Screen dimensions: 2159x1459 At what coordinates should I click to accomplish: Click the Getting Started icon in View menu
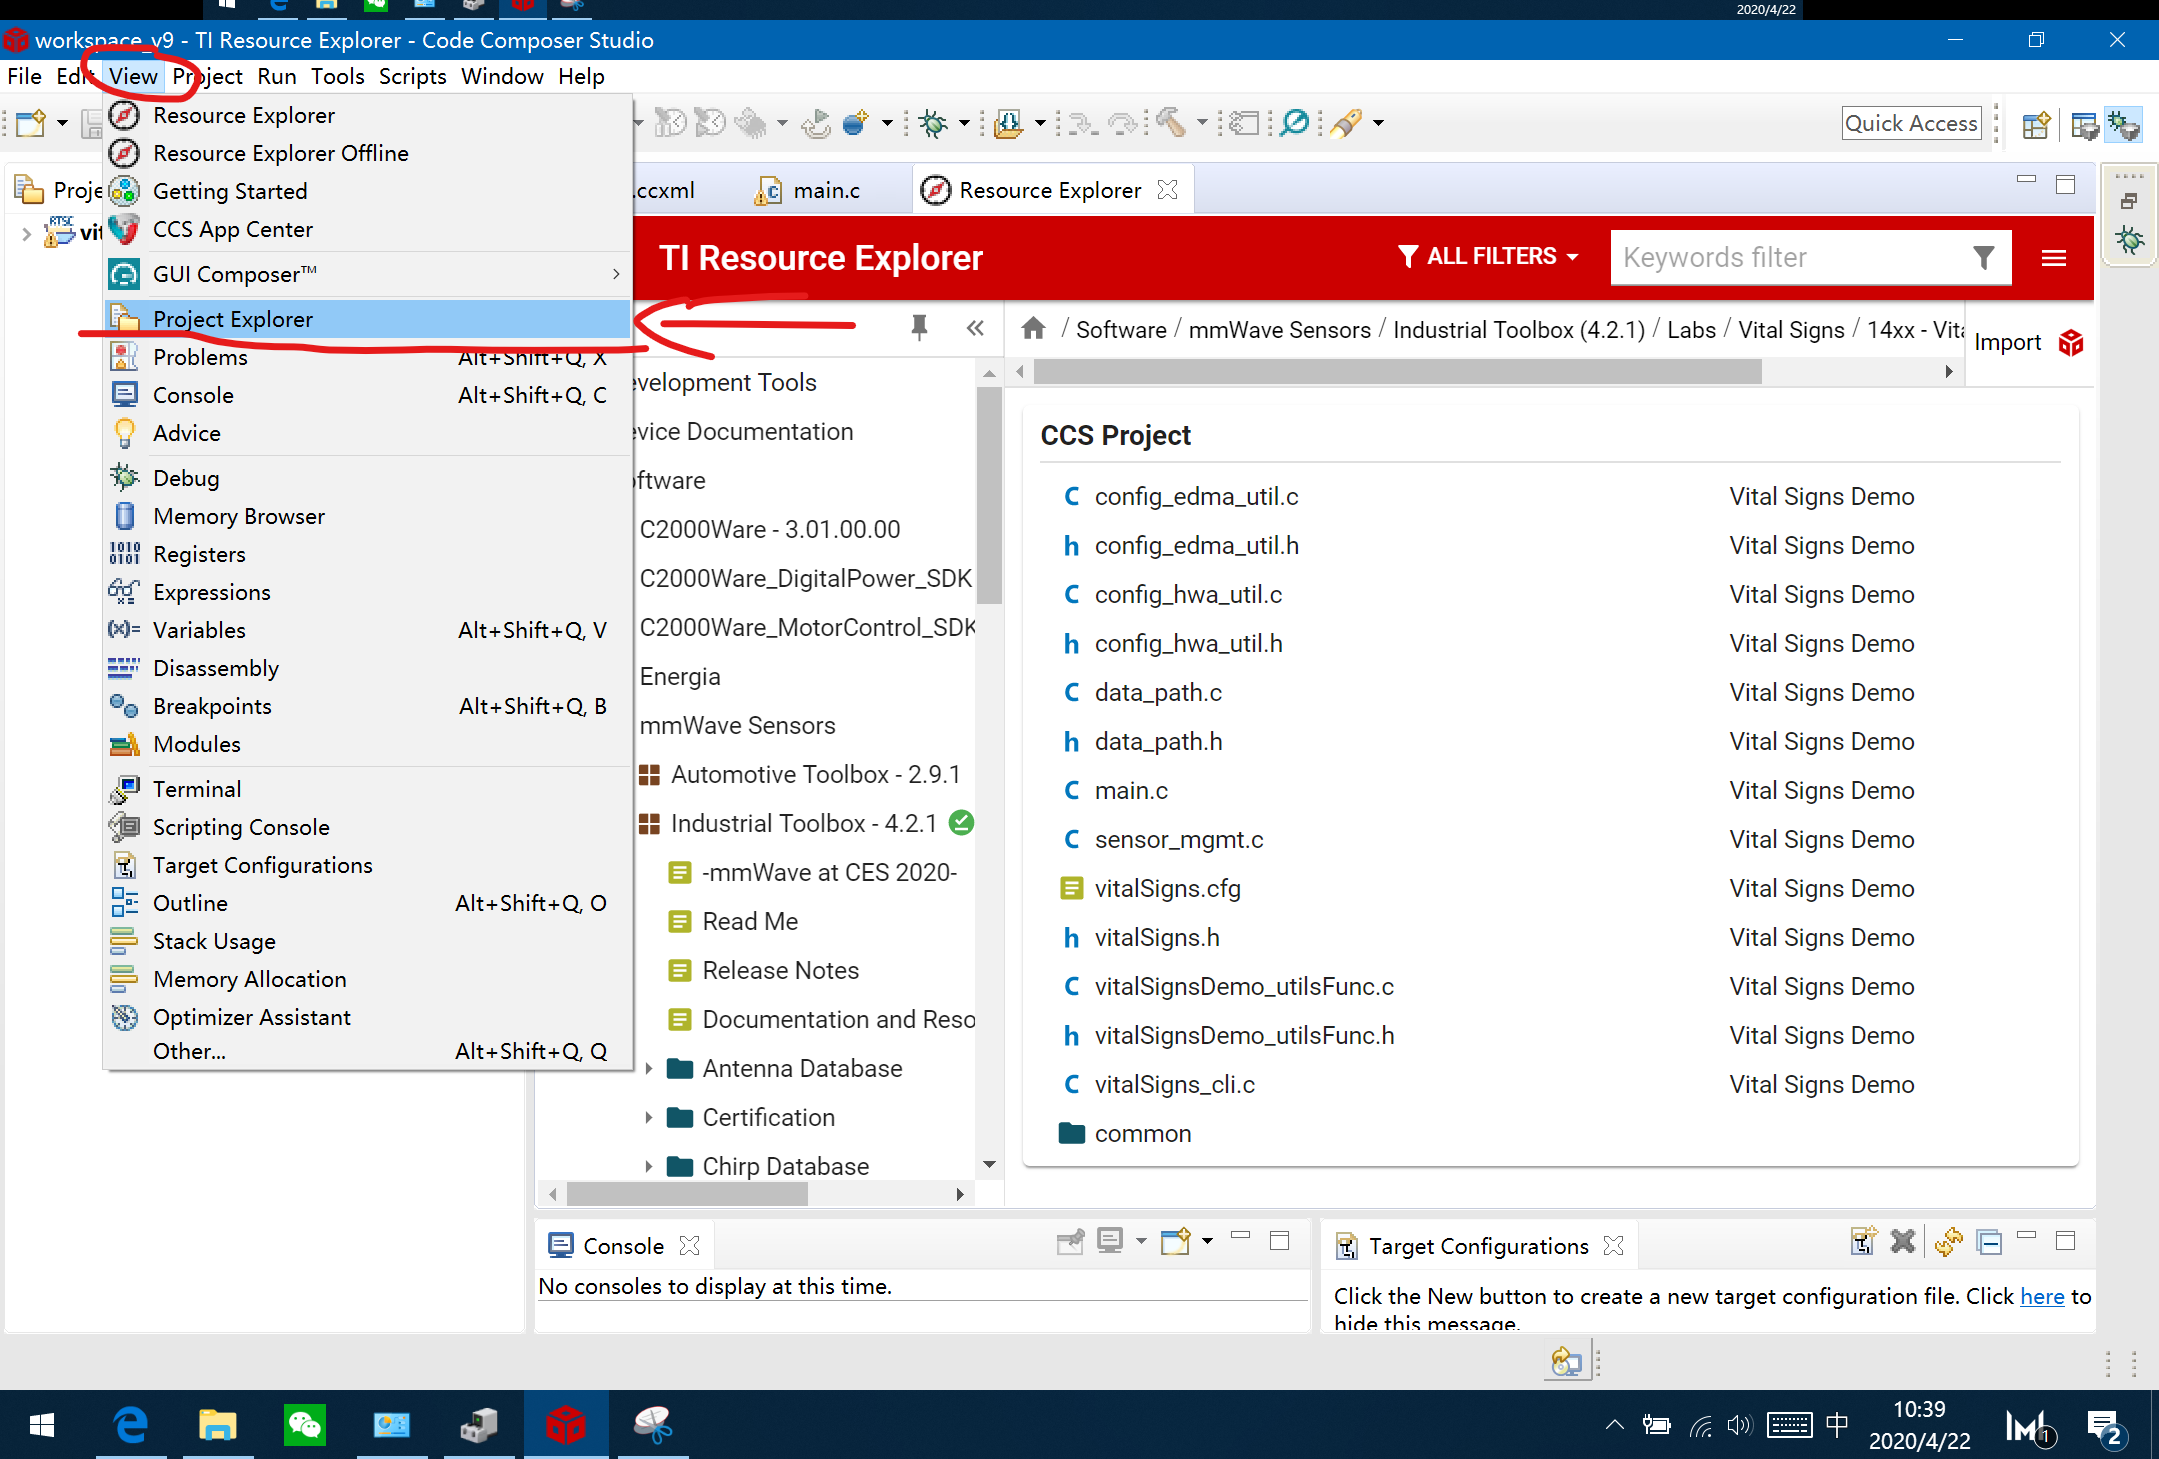[x=124, y=191]
